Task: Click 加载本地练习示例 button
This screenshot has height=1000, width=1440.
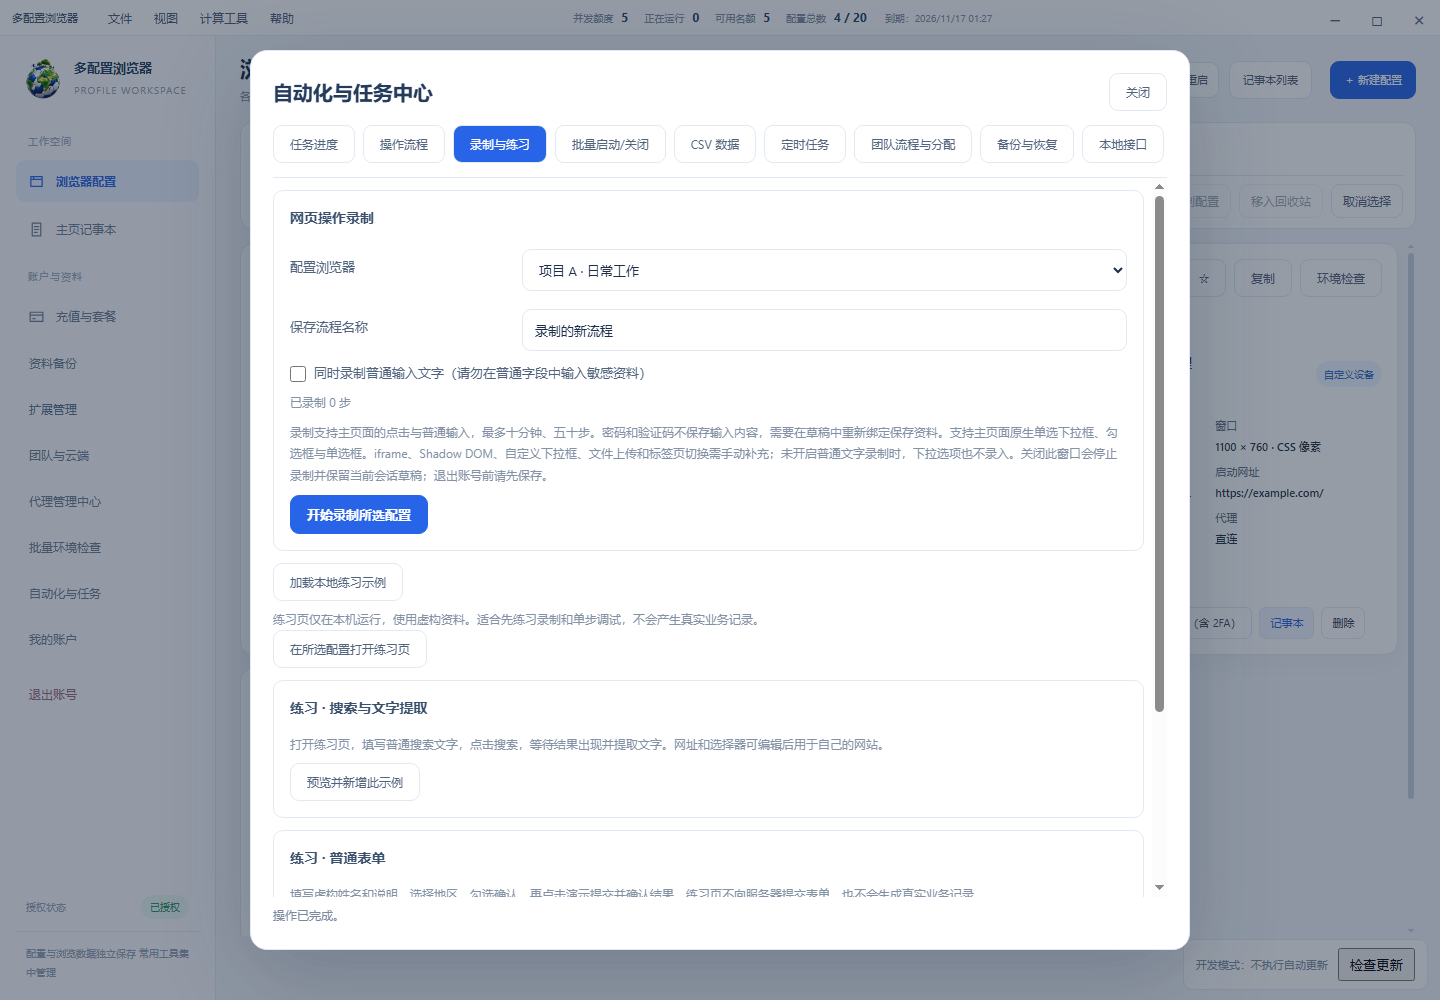Action: 338,582
